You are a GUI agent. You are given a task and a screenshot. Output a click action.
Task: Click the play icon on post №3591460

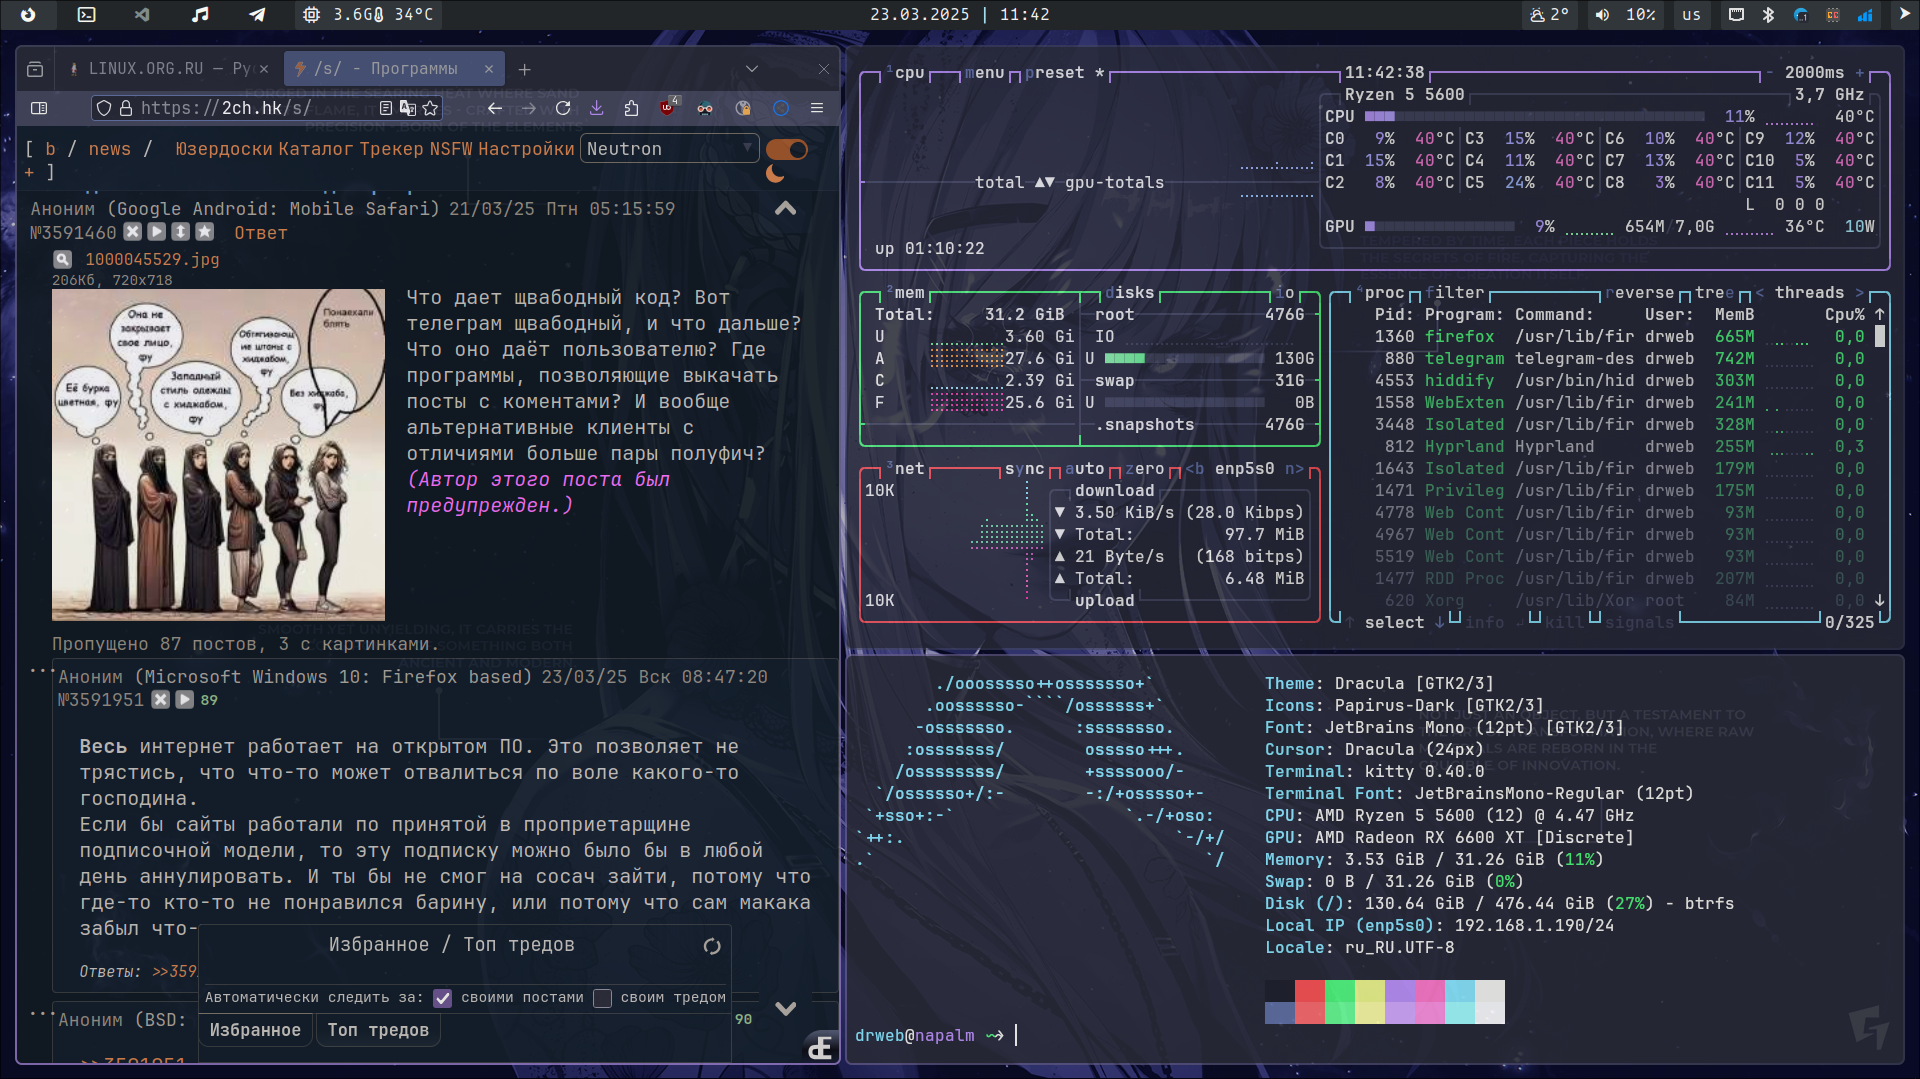point(157,232)
